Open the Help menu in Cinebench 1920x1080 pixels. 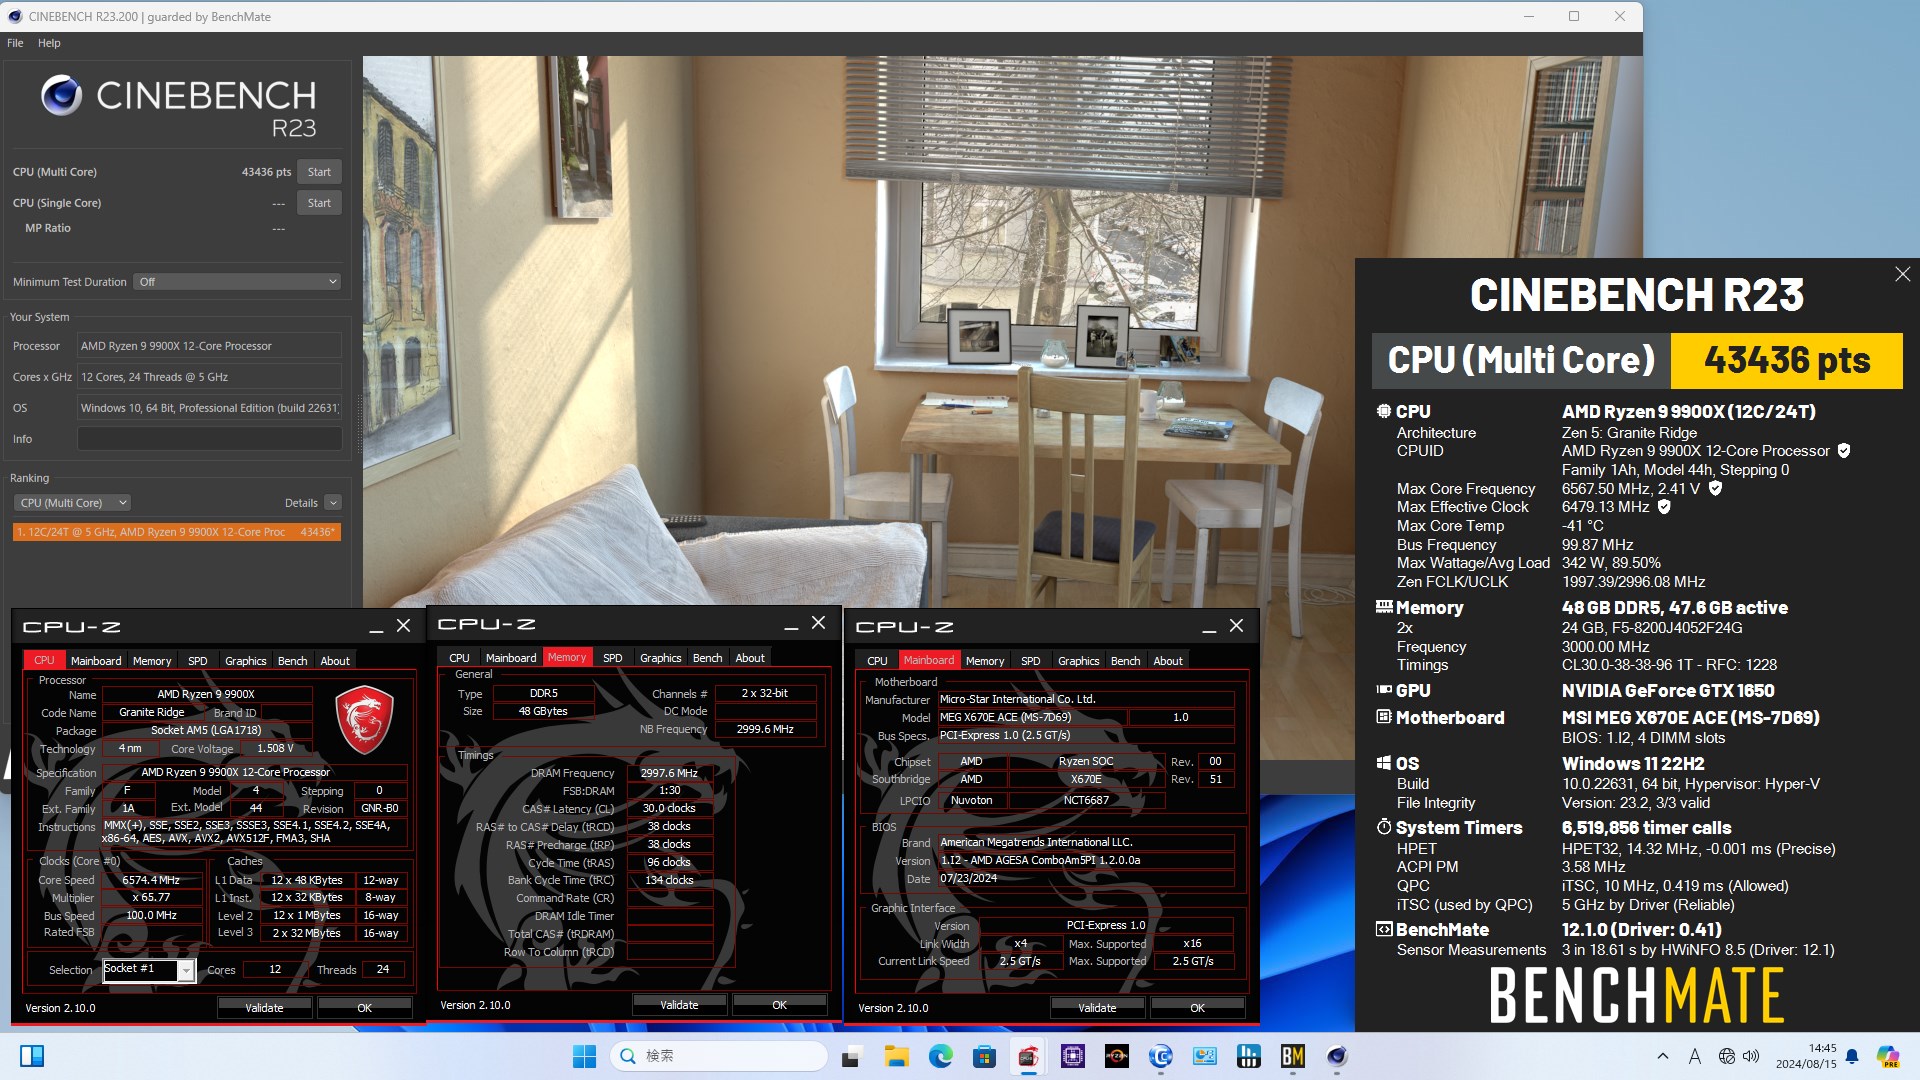tap(49, 43)
